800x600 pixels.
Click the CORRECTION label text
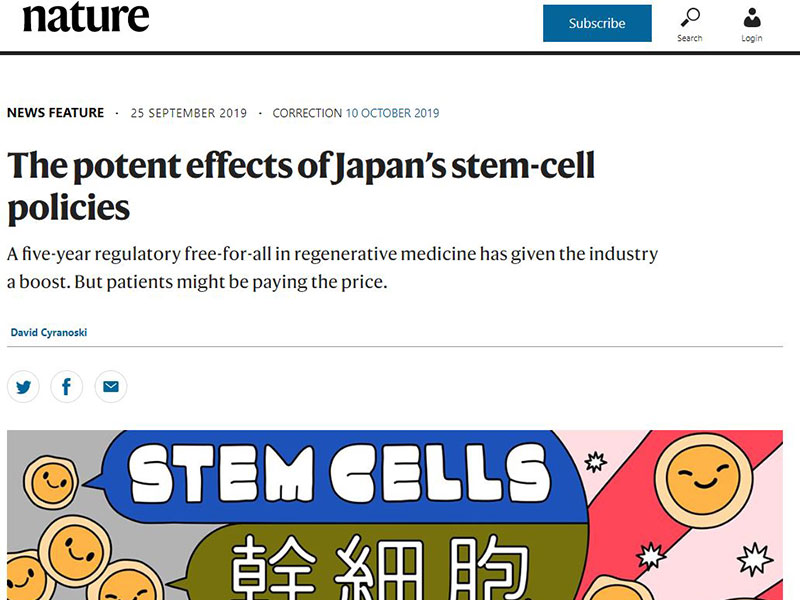[307, 113]
